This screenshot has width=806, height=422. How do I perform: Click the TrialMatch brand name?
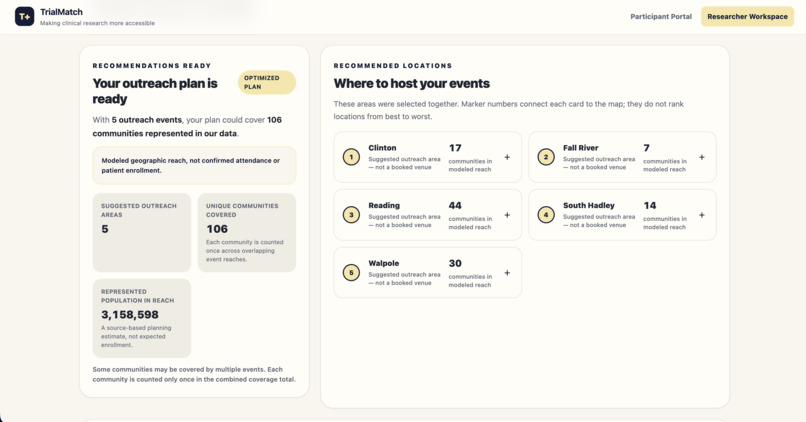[61, 12]
